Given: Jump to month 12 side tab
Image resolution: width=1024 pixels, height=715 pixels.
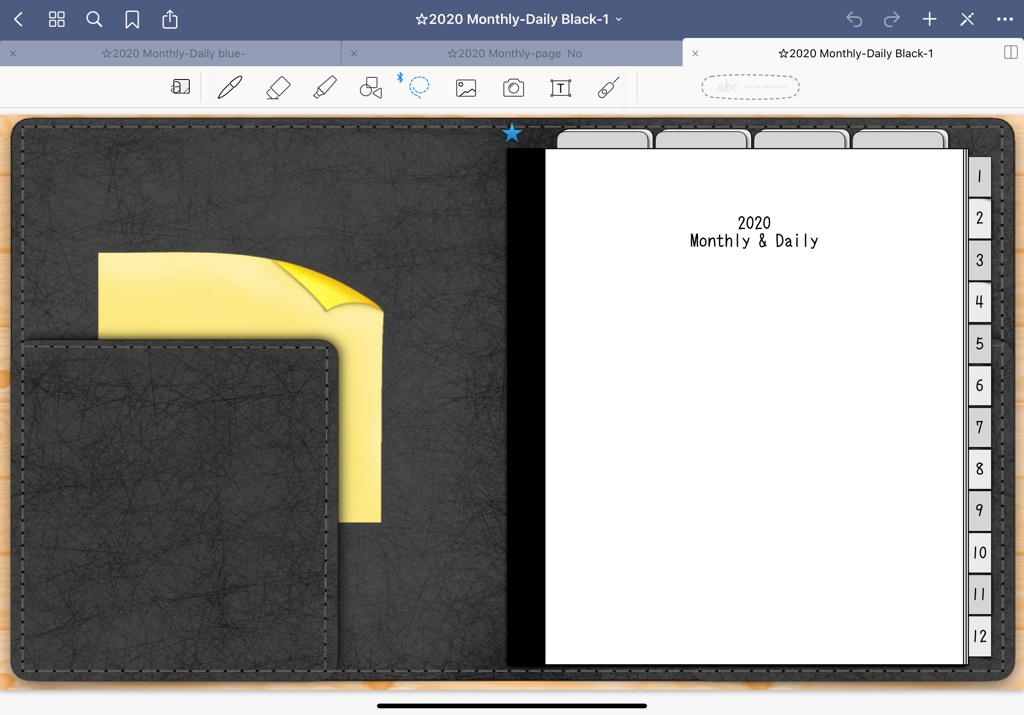Looking at the screenshot, I should [980, 636].
